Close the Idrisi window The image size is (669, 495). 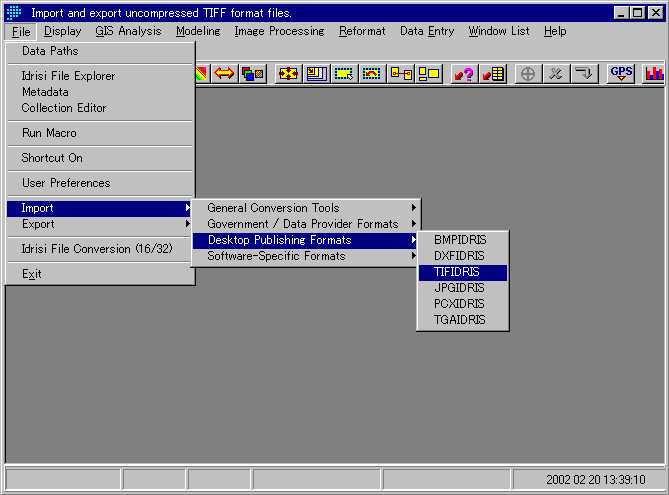pyautogui.click(x=655, y=13)
